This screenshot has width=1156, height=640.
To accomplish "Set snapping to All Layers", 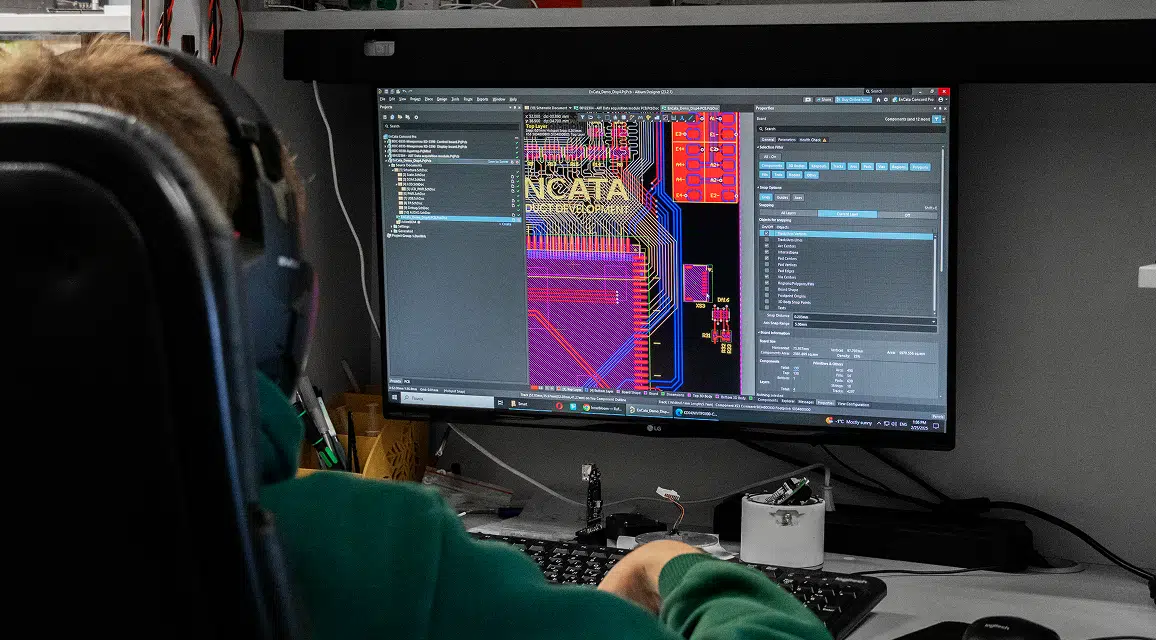I will (x=788, y=213).
